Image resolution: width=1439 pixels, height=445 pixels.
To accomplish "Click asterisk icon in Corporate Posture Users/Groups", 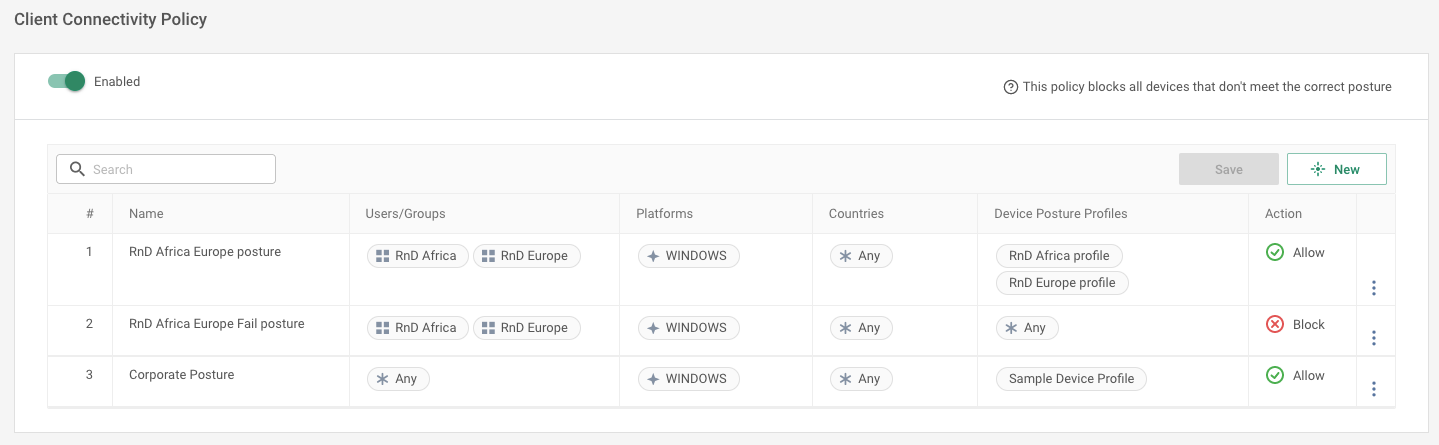I will (x=382, y=379).
